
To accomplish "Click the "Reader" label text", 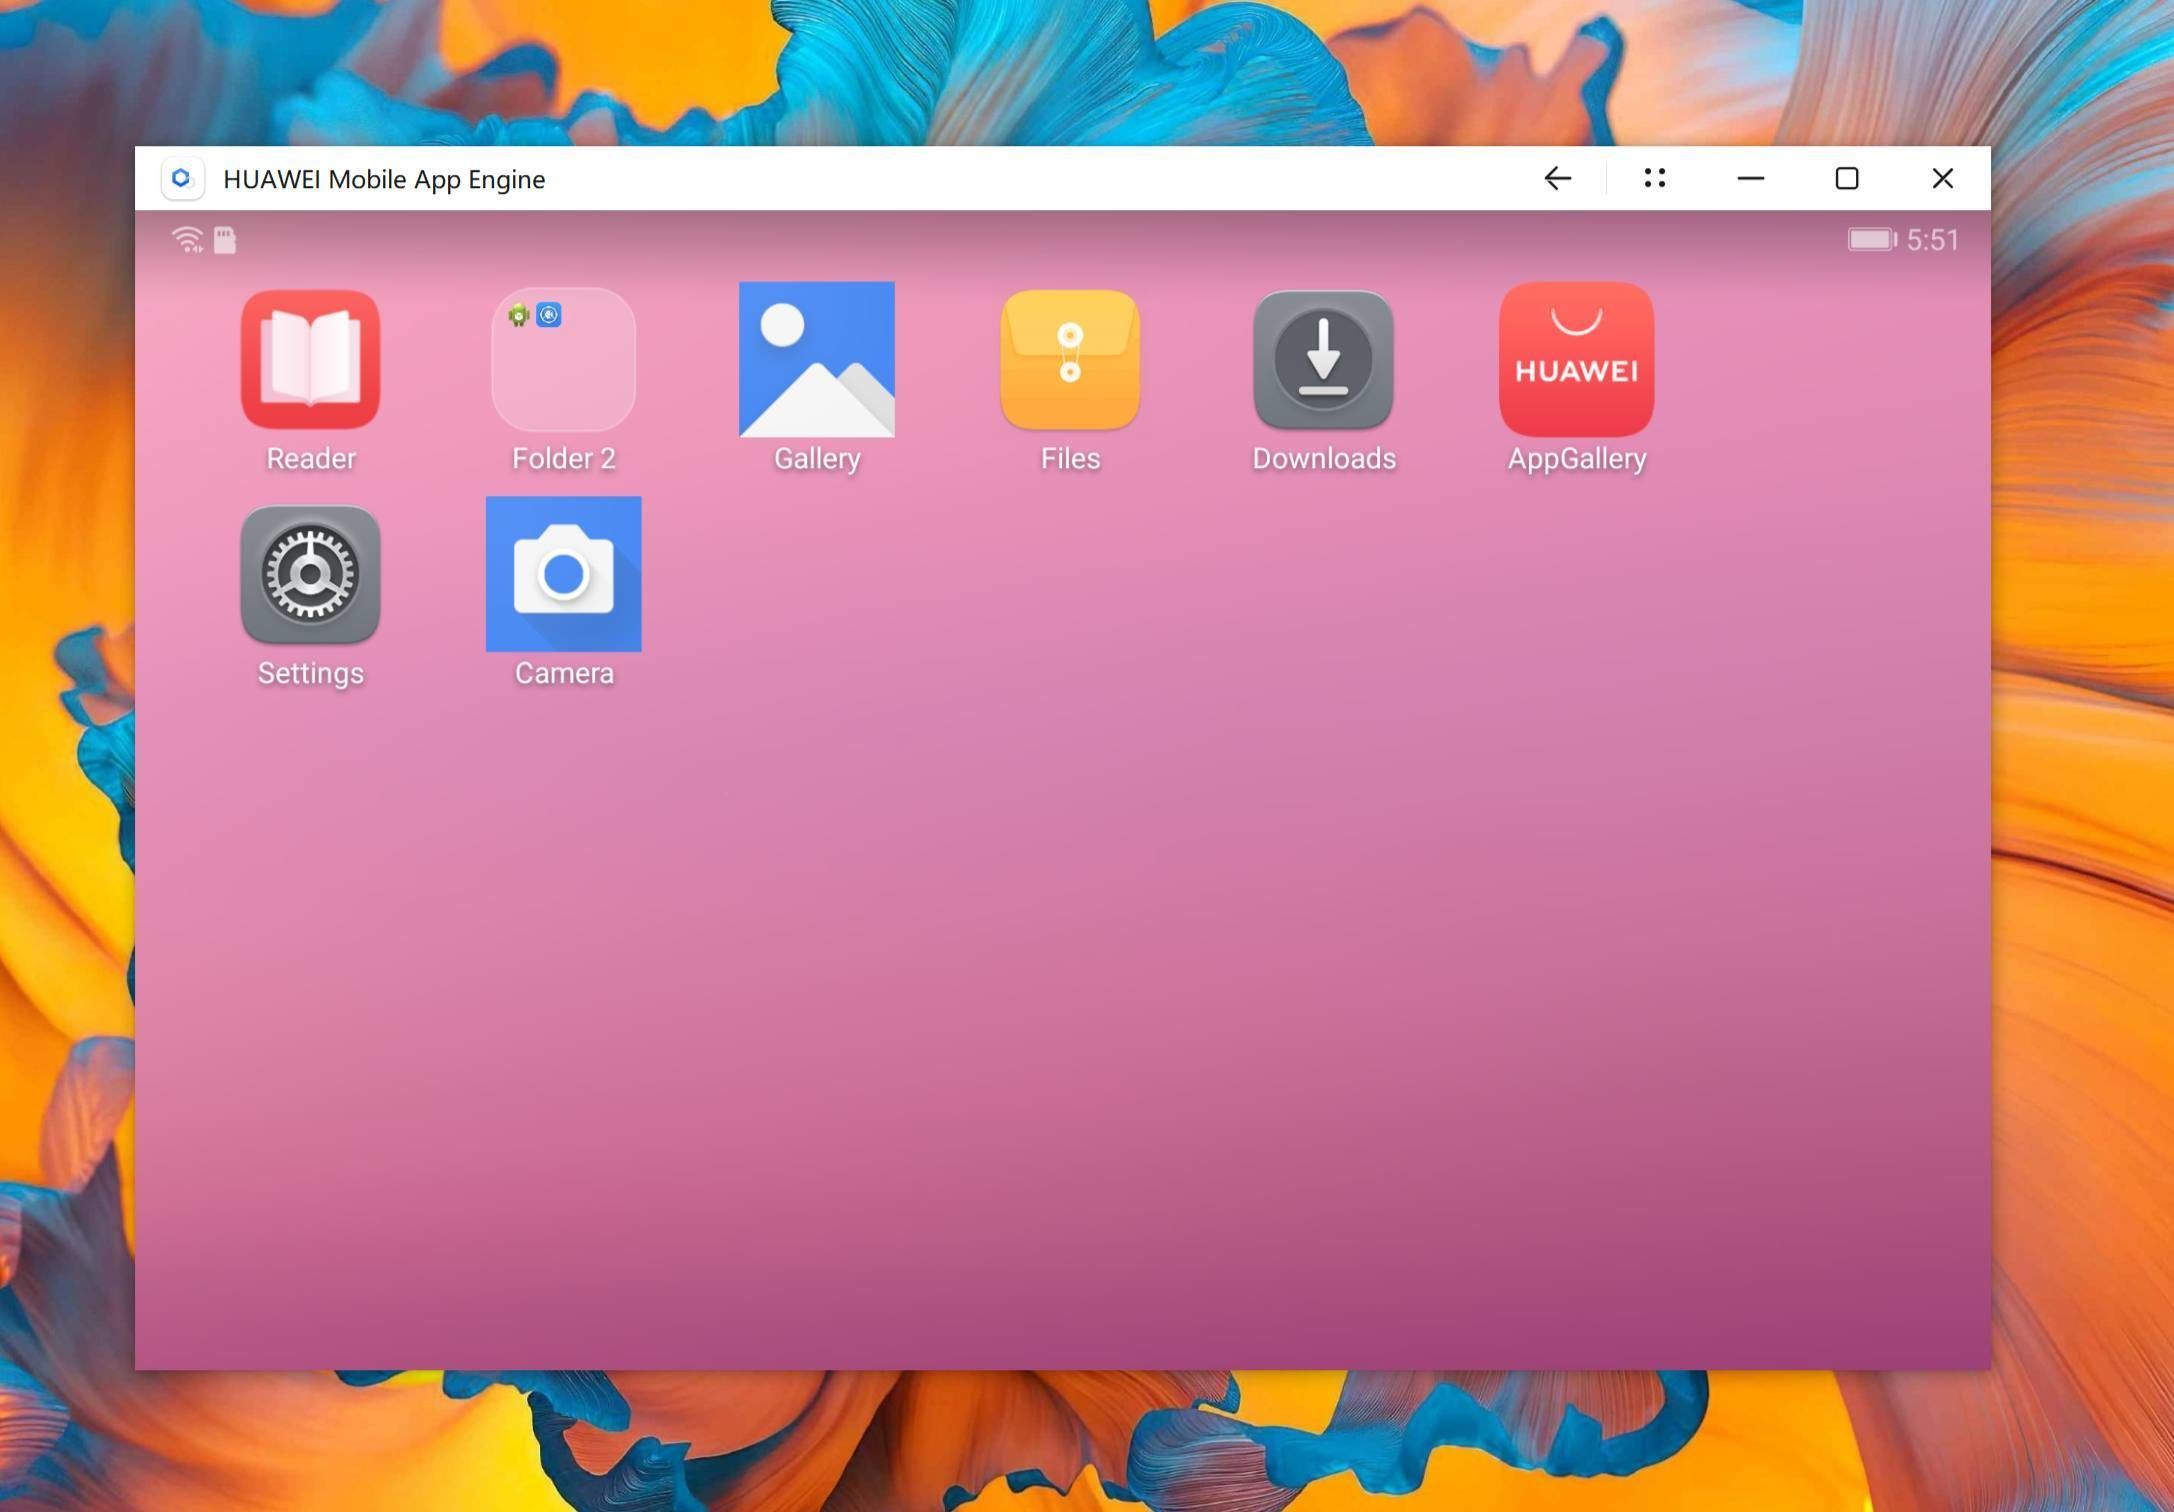I will pyautogui.click(x=310, y=458).
